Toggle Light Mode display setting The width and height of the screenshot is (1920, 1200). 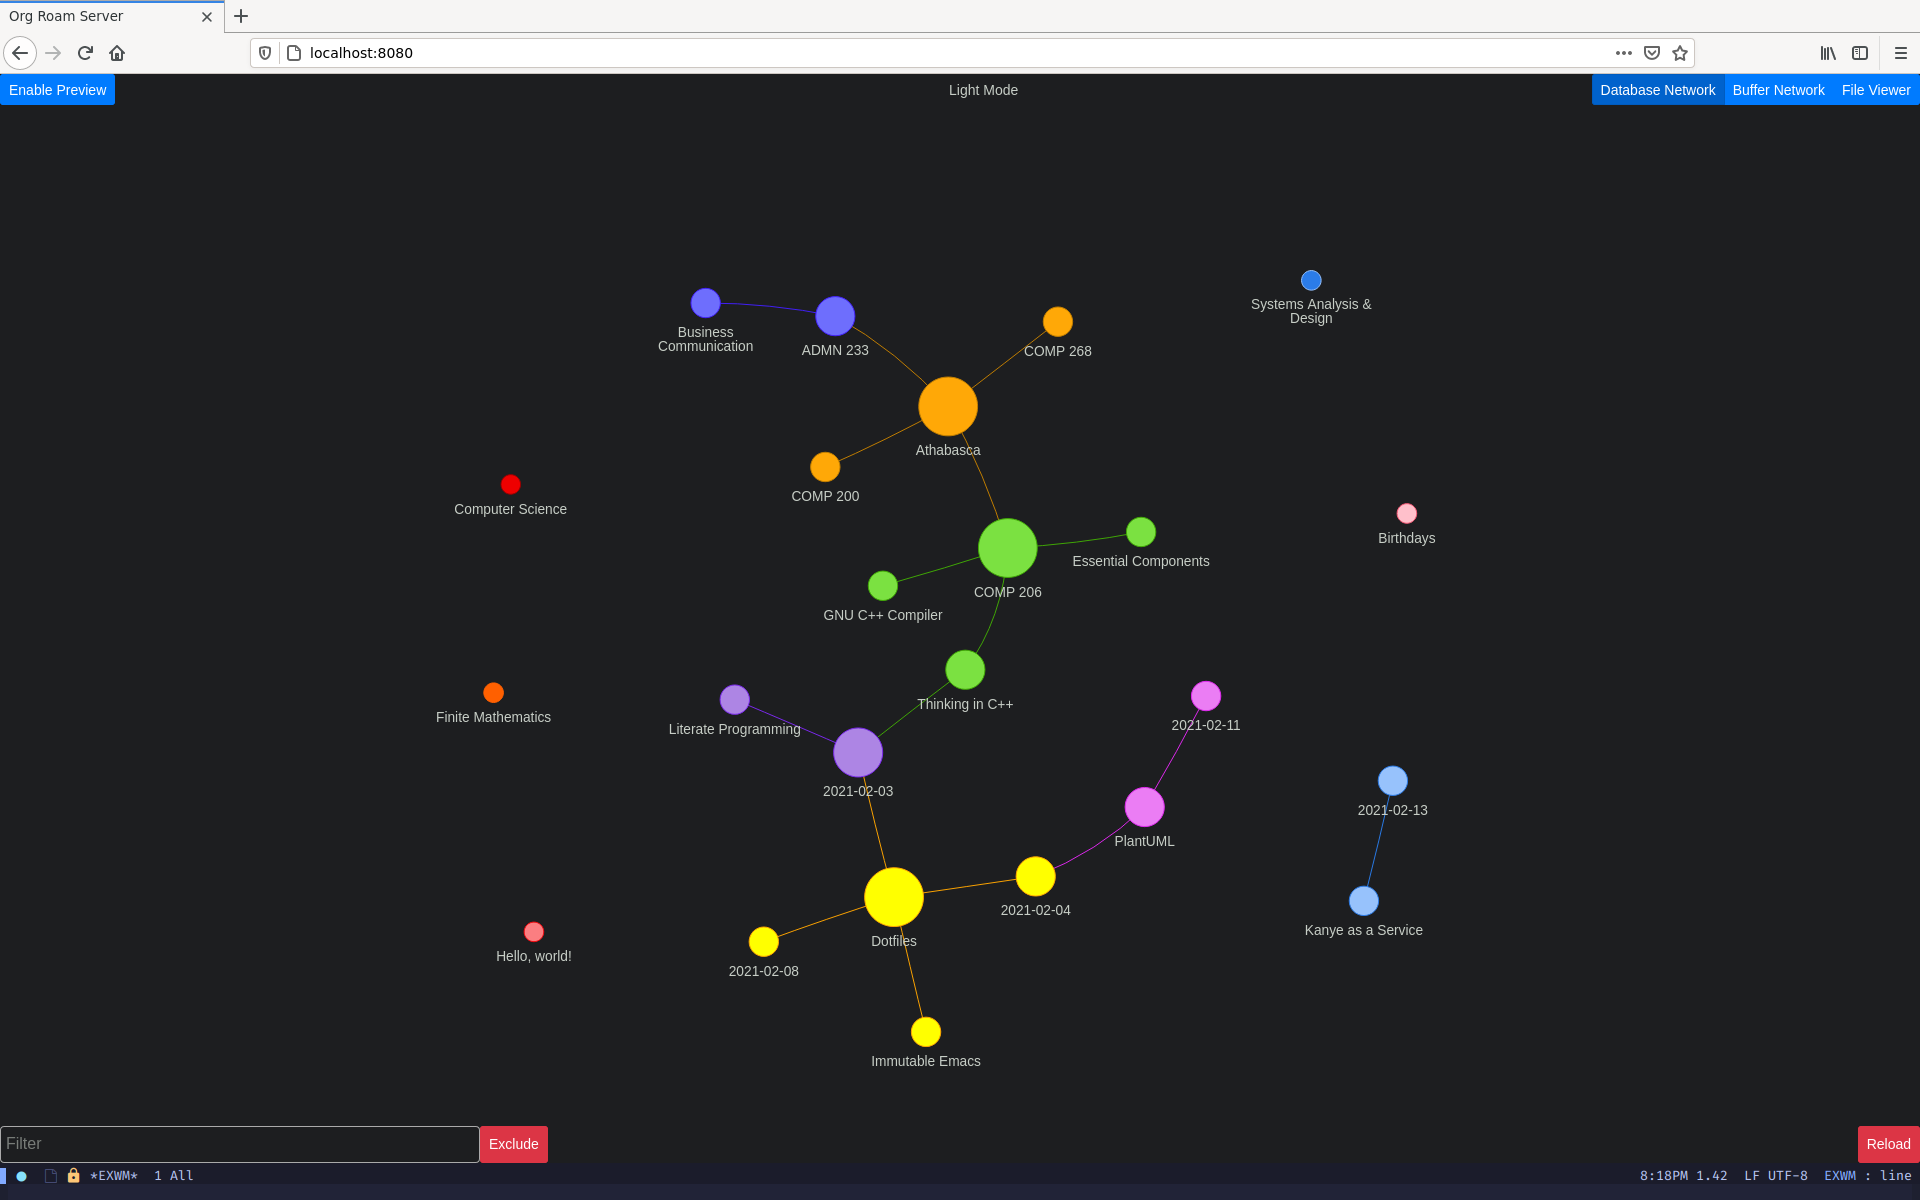point(981,90)
